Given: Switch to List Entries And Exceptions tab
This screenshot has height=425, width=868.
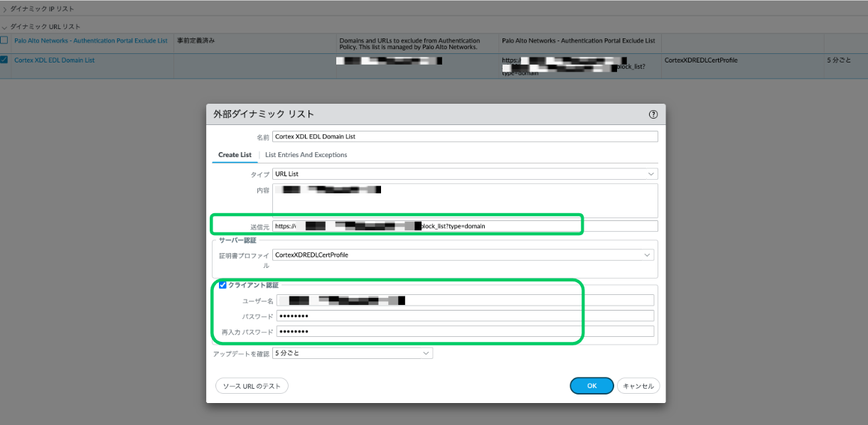Looking at the screenshot, I should (306, 155).
